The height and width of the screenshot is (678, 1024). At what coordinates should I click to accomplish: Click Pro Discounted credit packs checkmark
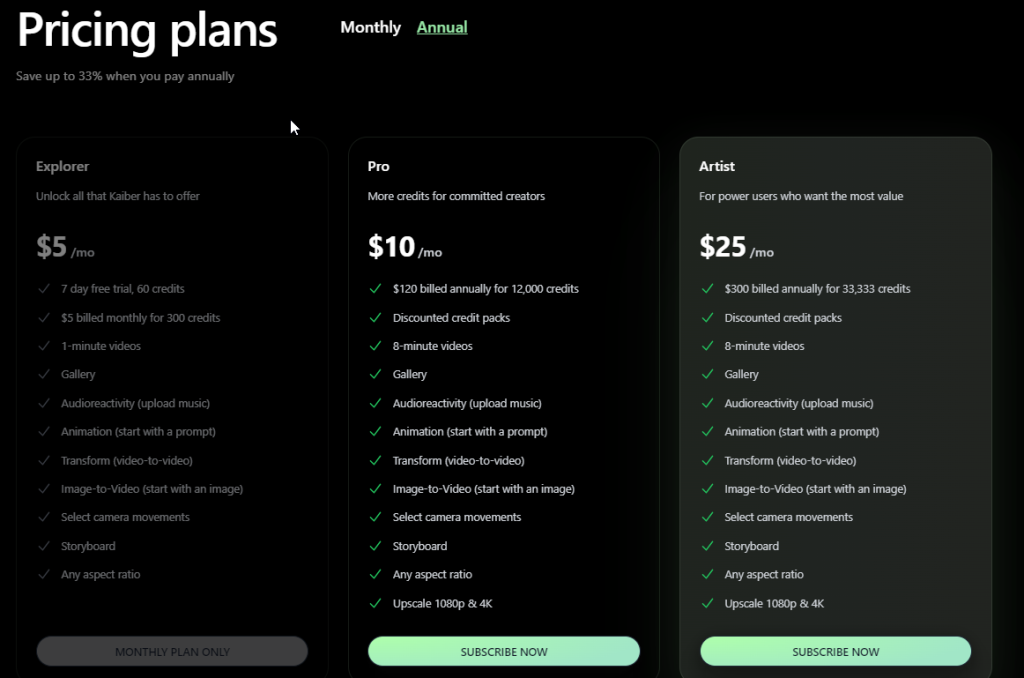(x=375, y=318)
